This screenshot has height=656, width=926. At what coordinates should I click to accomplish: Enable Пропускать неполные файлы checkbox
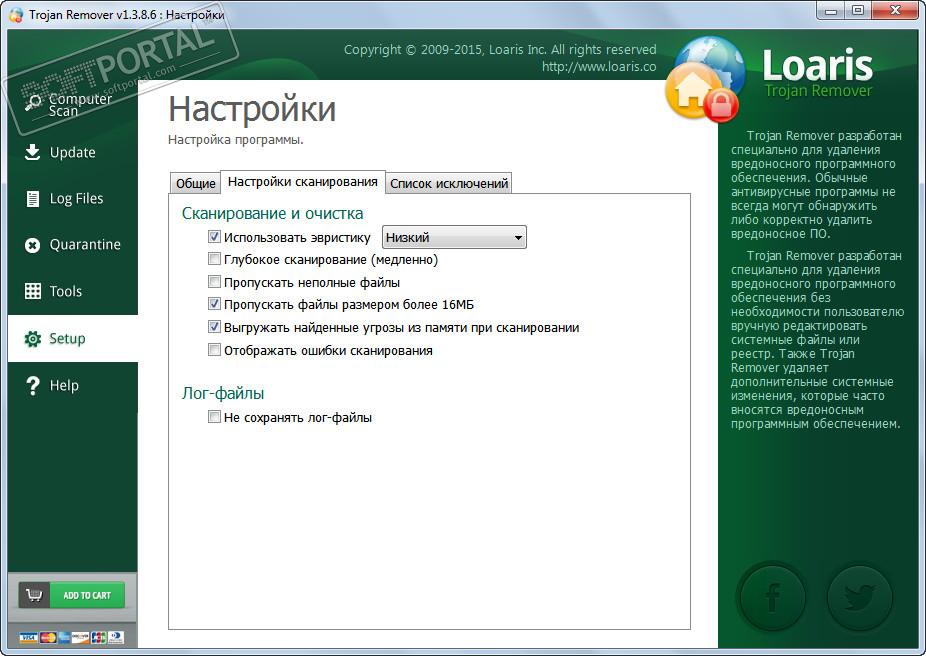(214, 282)
